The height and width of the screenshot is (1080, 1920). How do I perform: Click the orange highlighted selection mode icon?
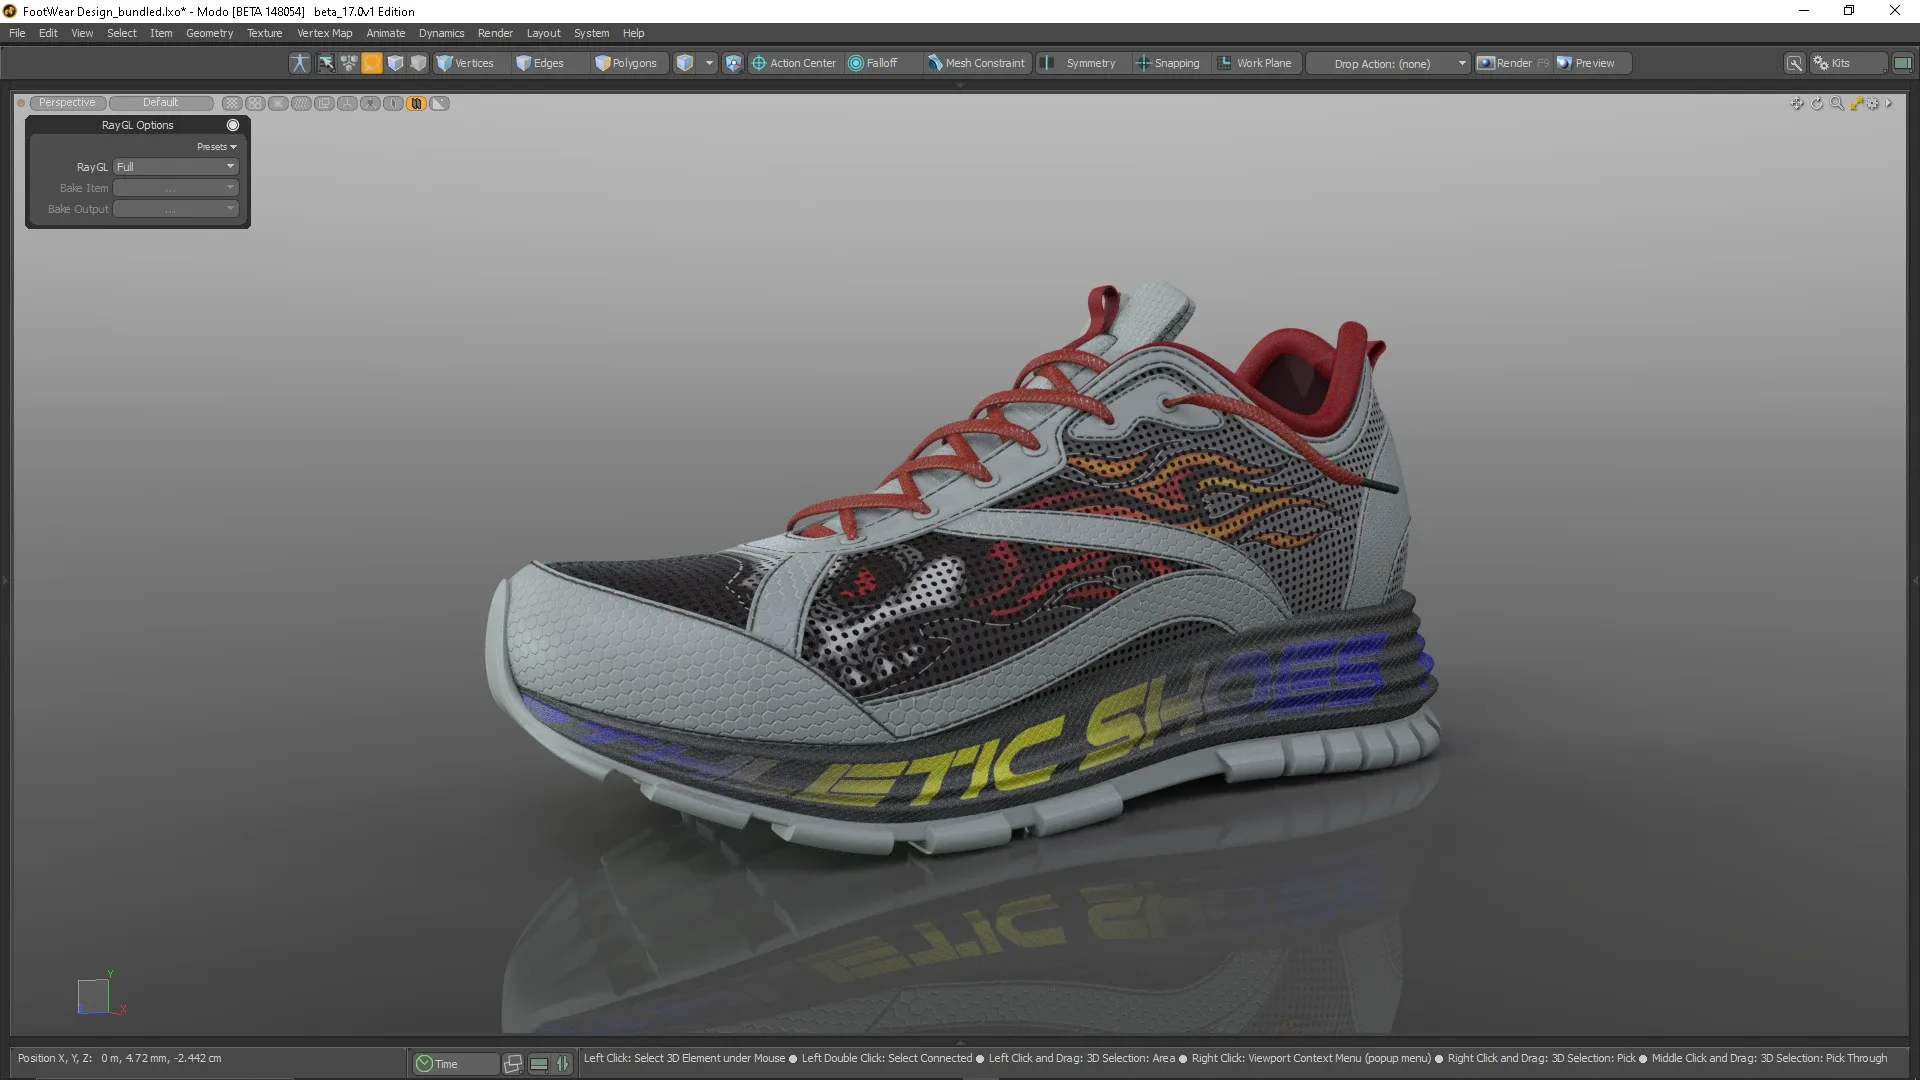(372, 63)
